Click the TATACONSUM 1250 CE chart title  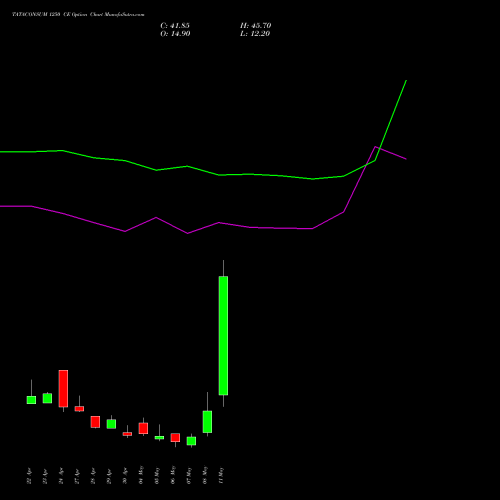pyautogui.click(x=78, y=15)
